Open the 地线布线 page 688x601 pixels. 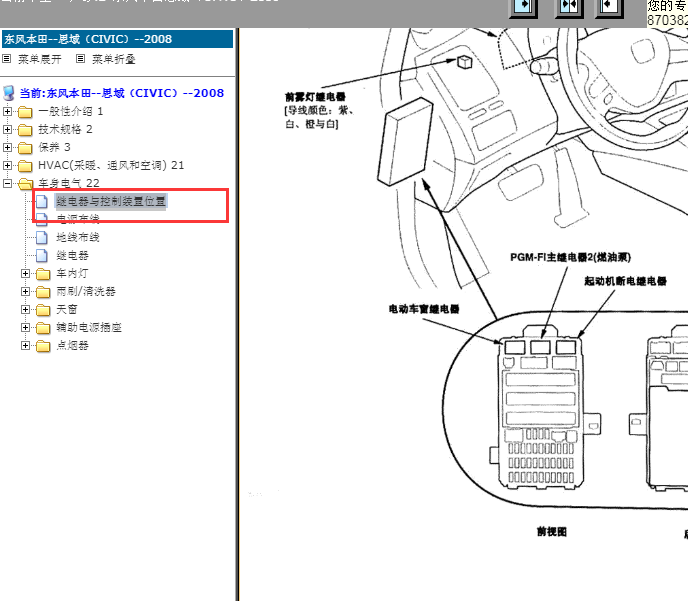(x=78, y=237)
